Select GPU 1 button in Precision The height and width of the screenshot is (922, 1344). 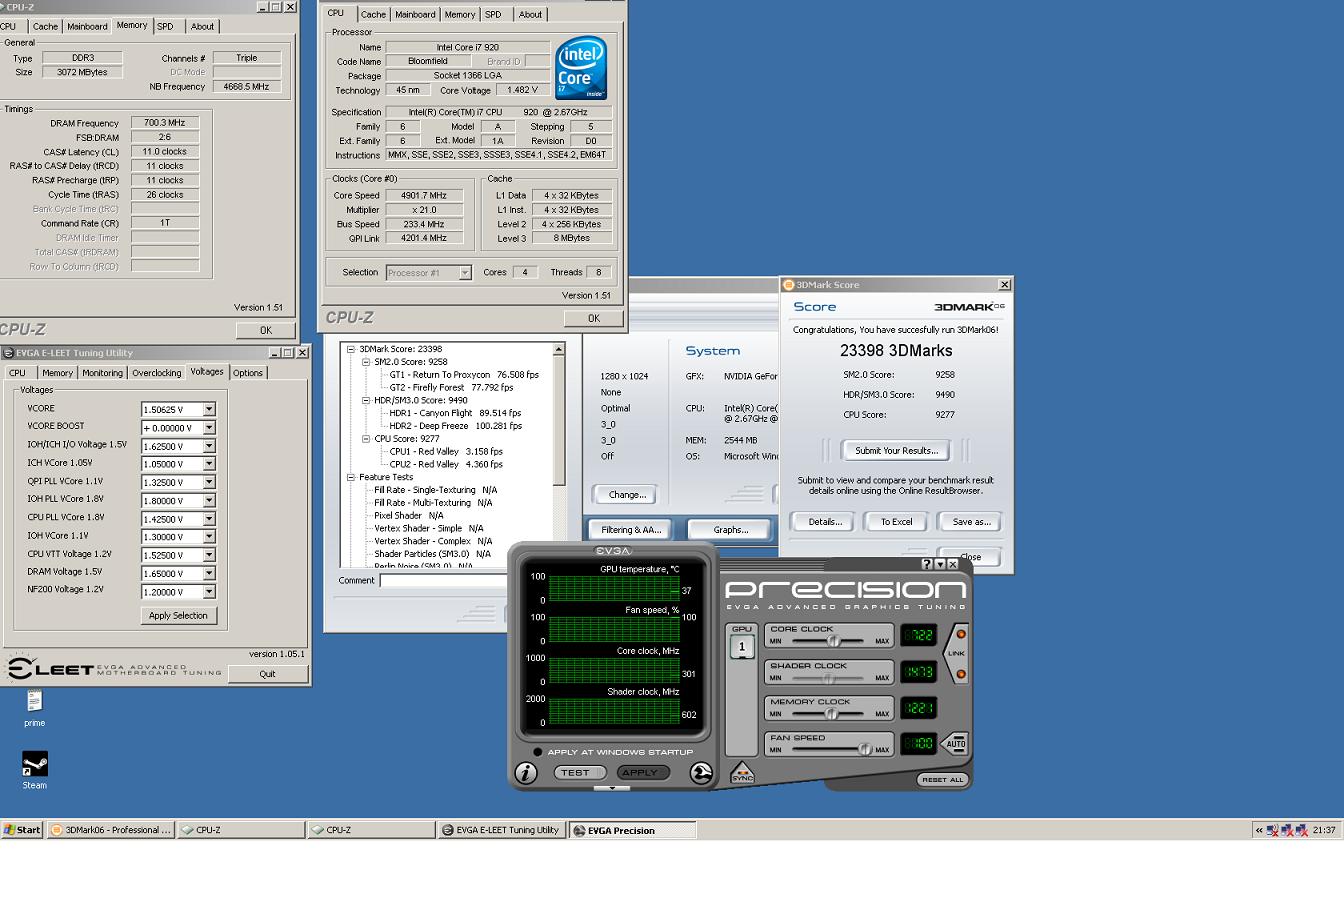[742, 647]
